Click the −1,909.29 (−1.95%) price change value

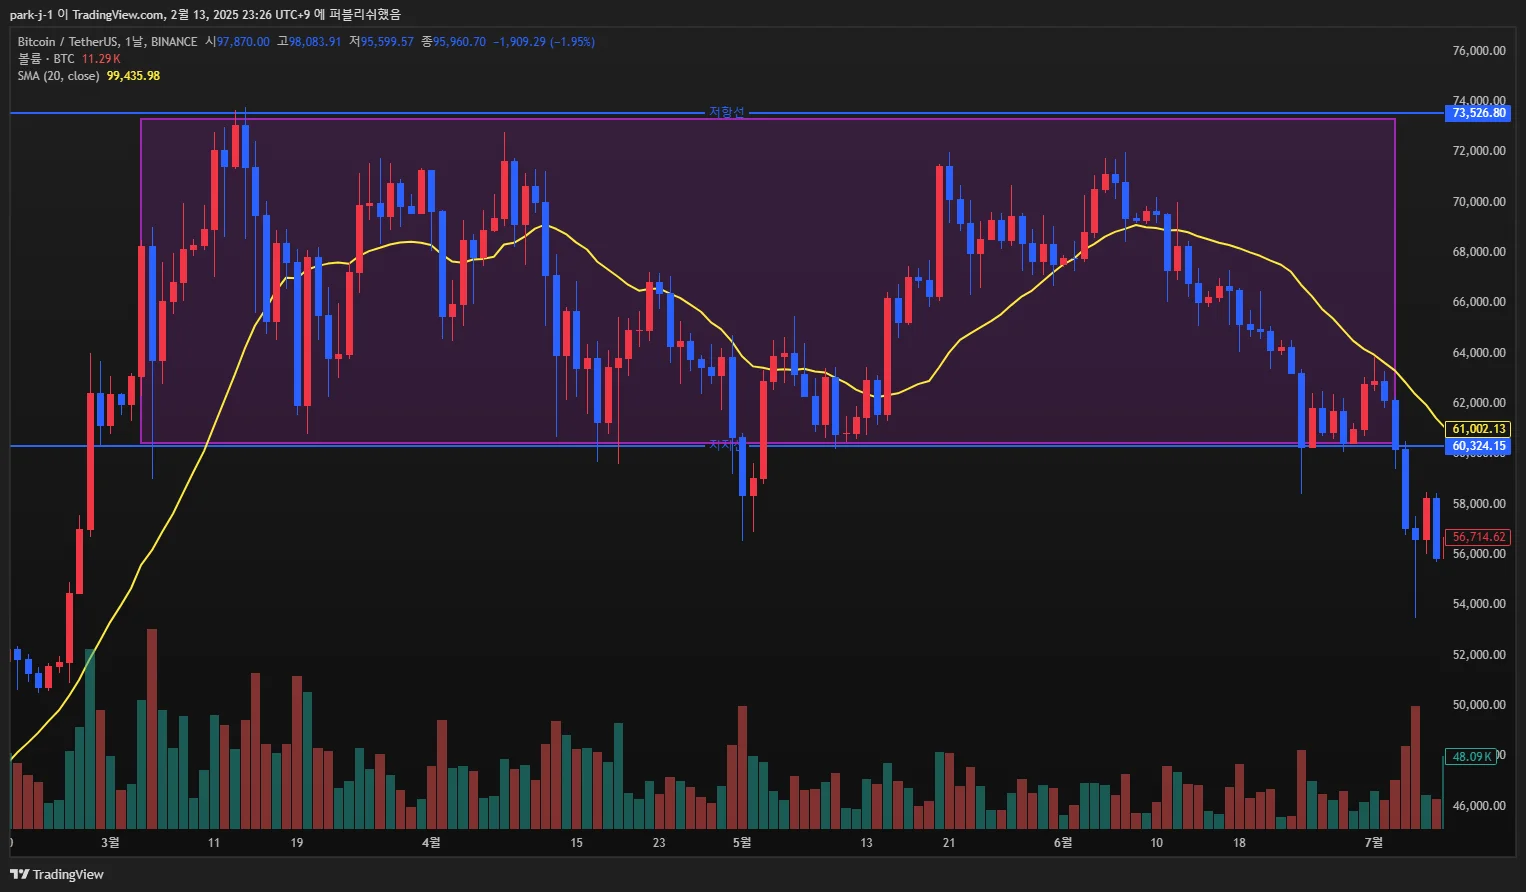coord(544,42)
